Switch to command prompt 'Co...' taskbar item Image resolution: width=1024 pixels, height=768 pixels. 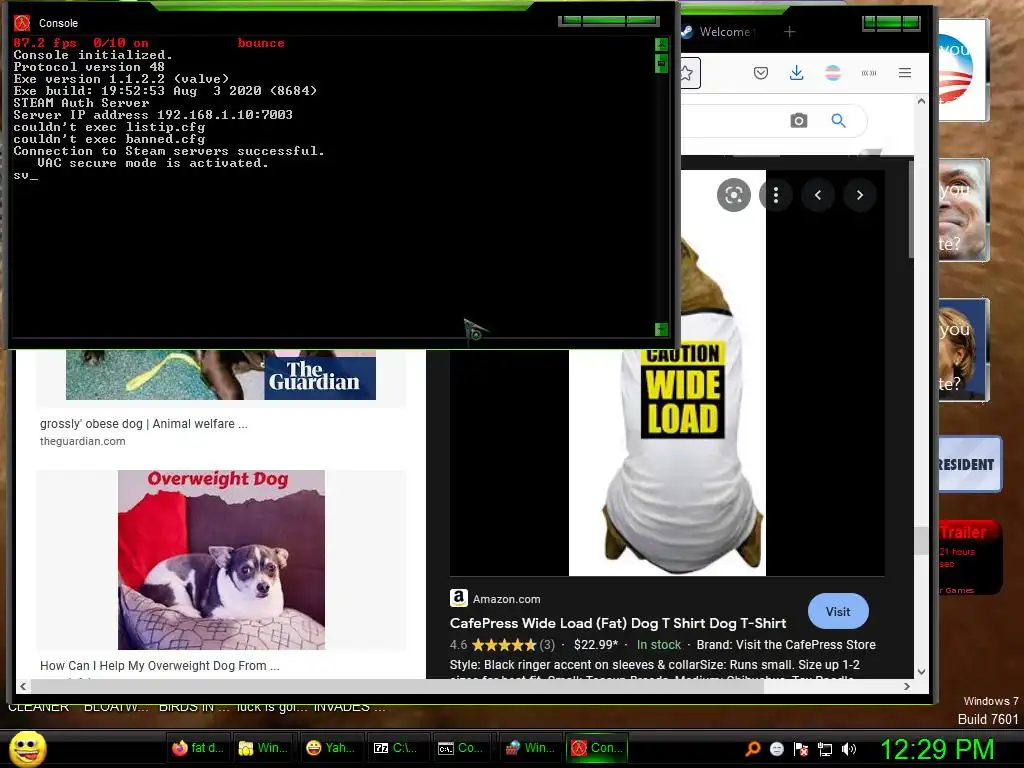462,748
